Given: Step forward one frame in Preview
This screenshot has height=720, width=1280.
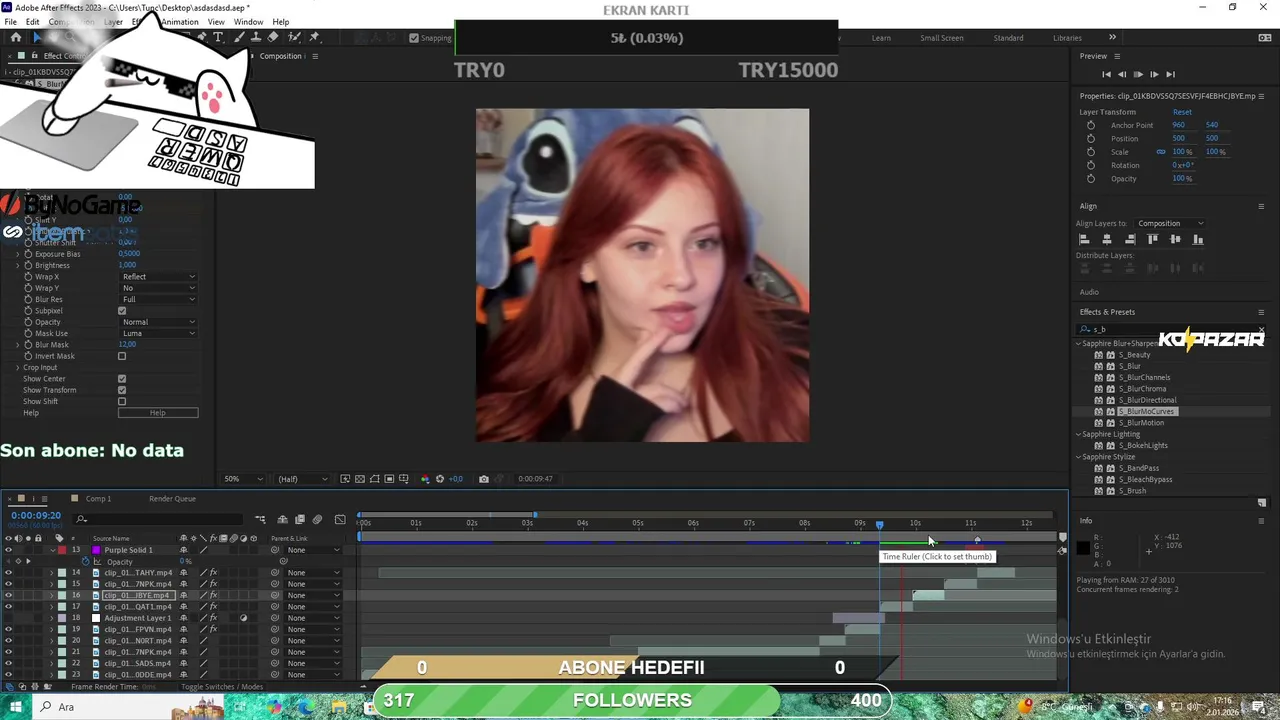Looking at the screenshot, I should [1154, 74].
